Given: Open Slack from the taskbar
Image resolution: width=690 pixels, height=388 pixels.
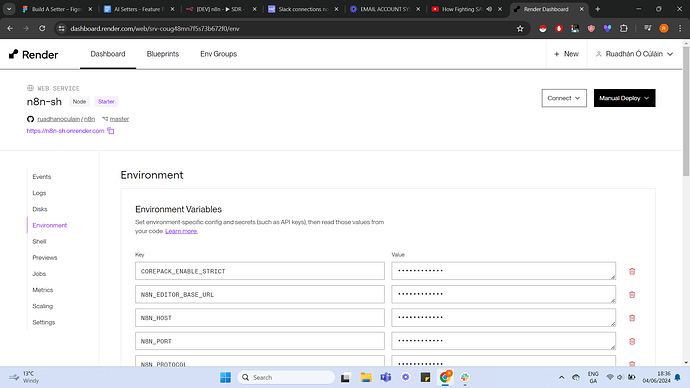Looking at the screenshot, I should pos(465,377).
